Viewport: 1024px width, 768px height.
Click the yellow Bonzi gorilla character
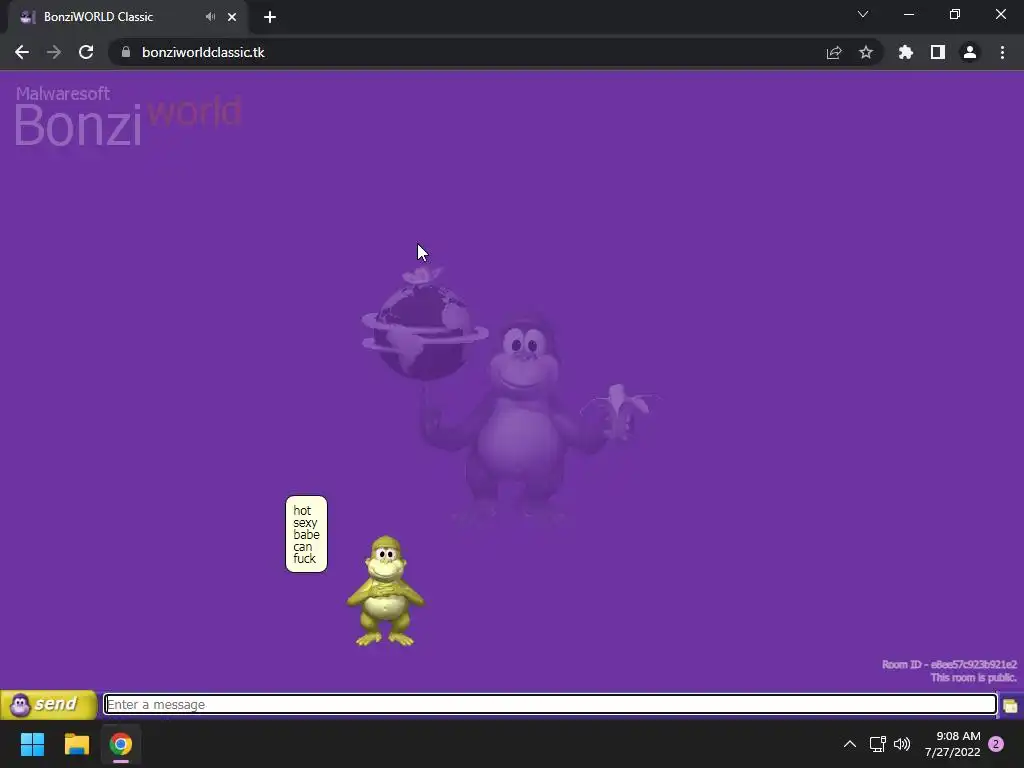coord(385,592)
